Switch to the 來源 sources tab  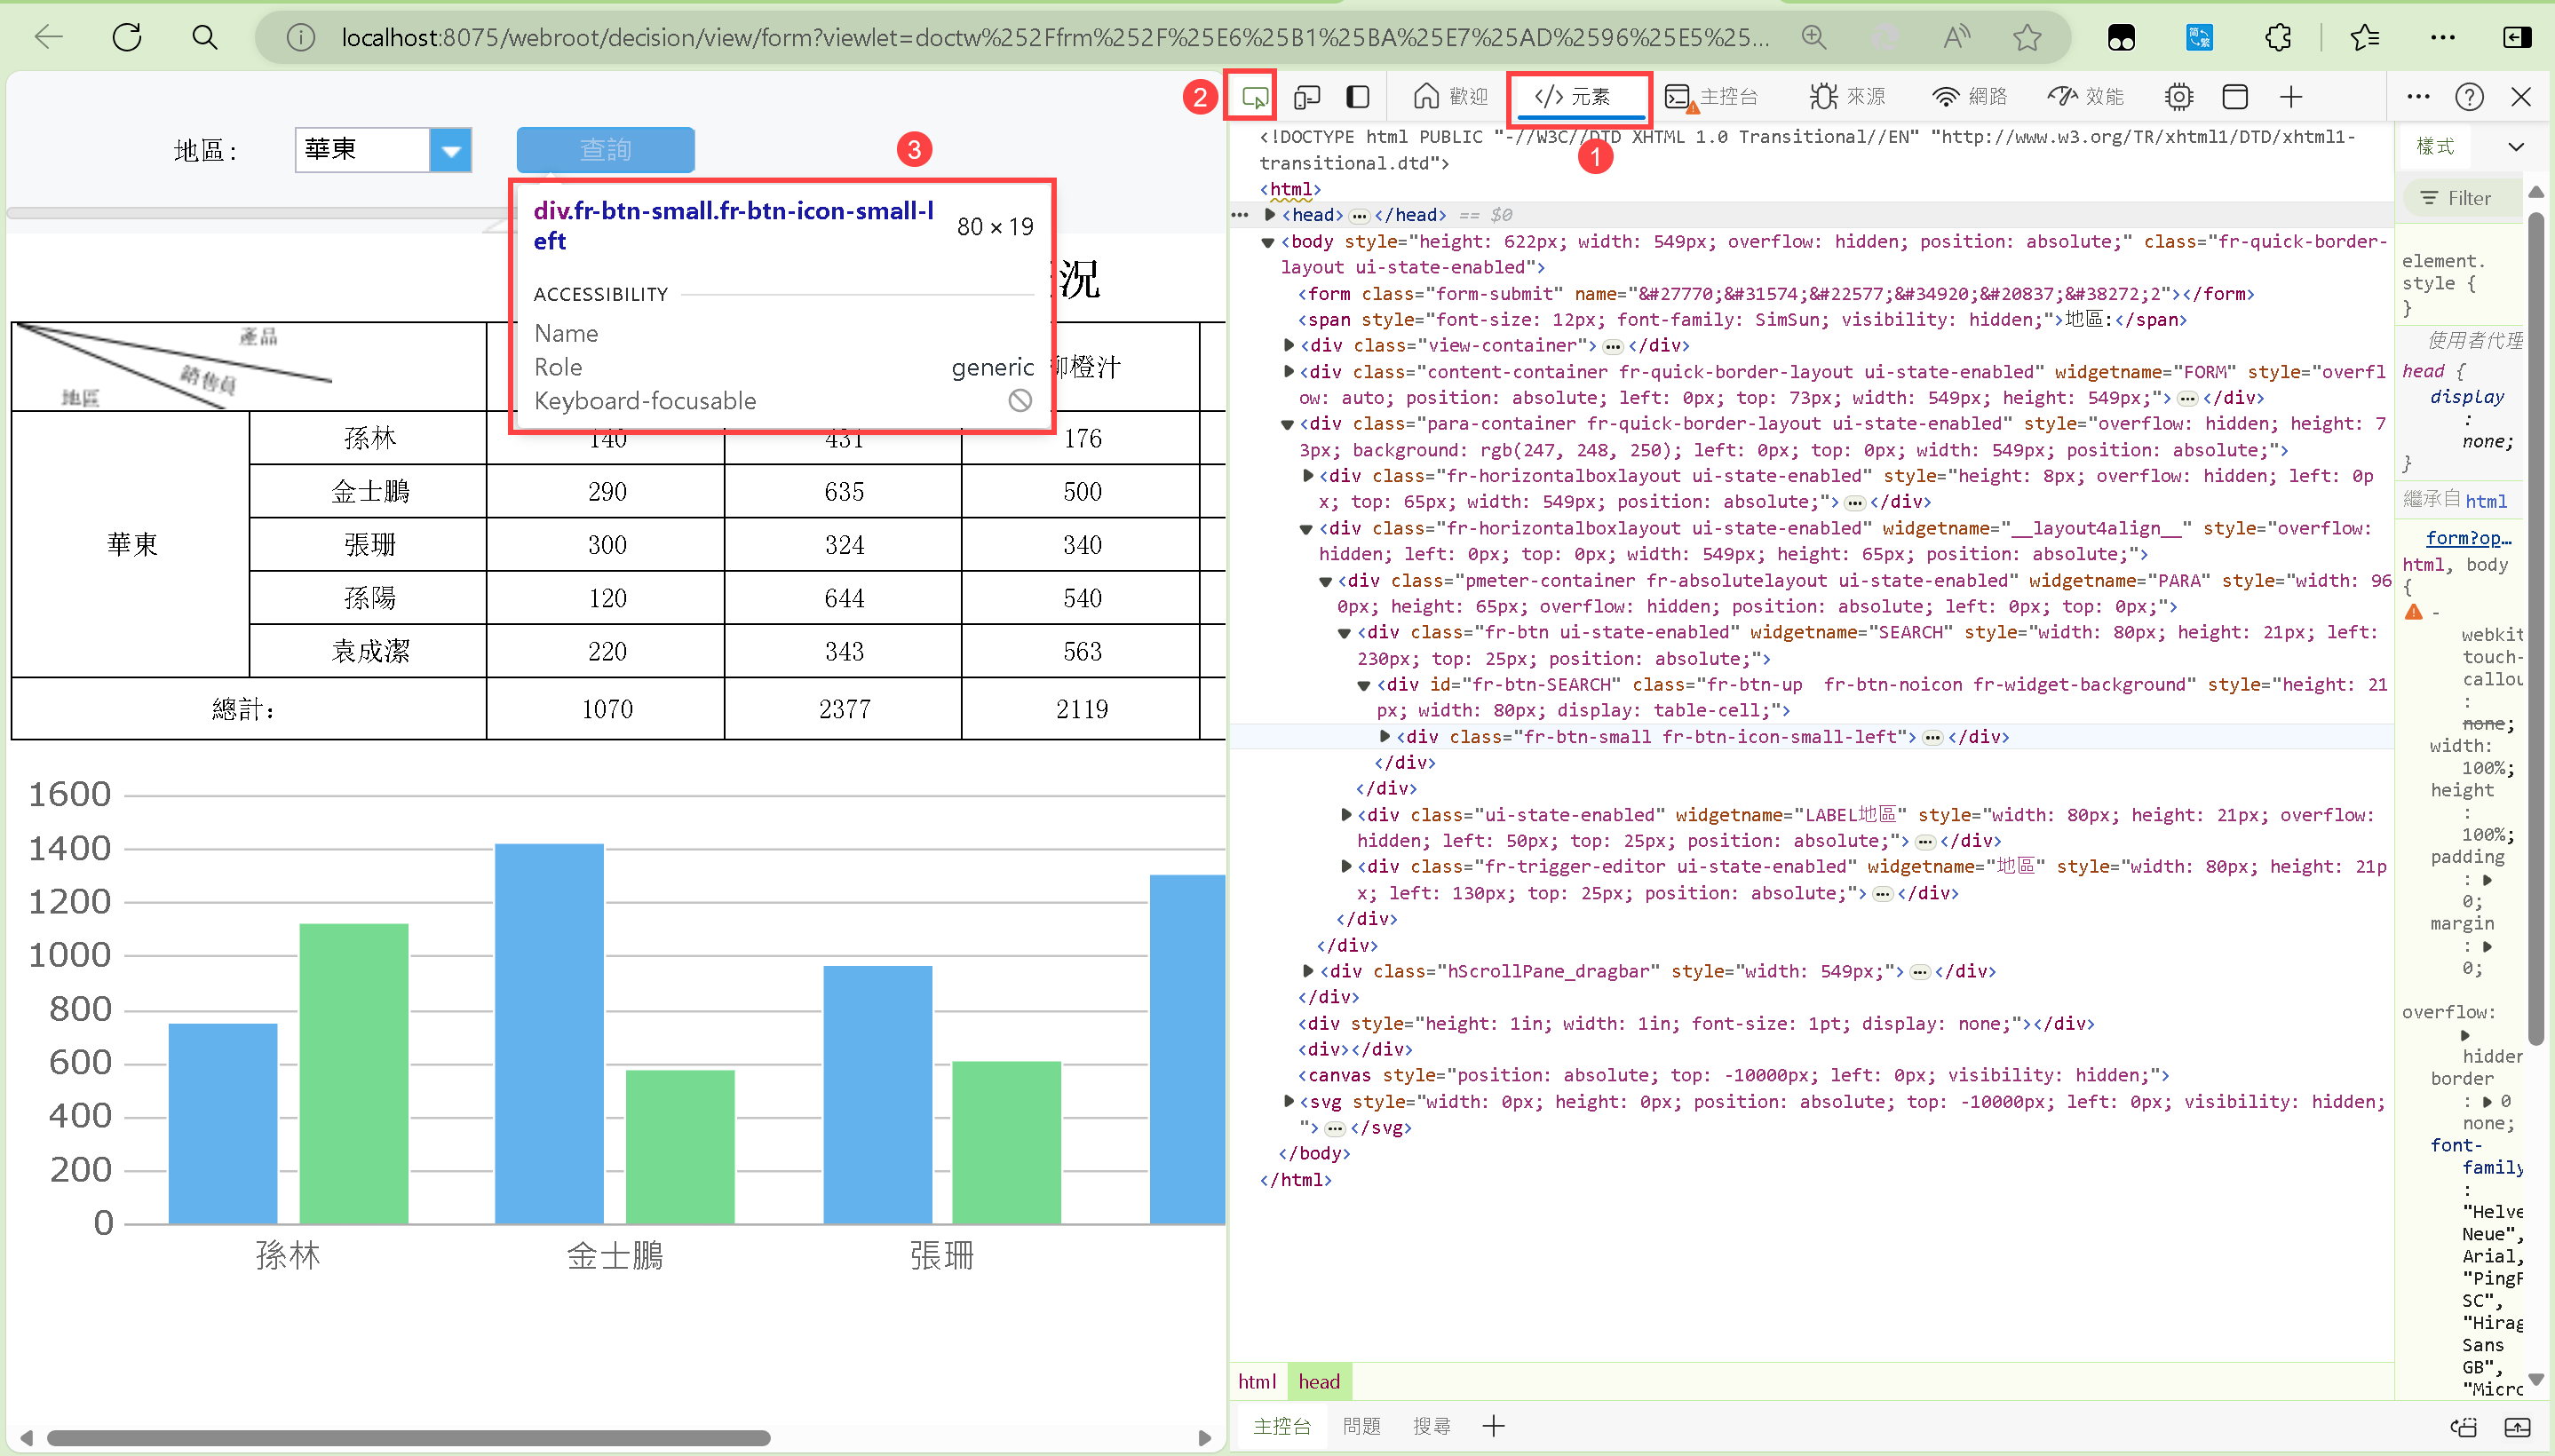[1846, 97]
